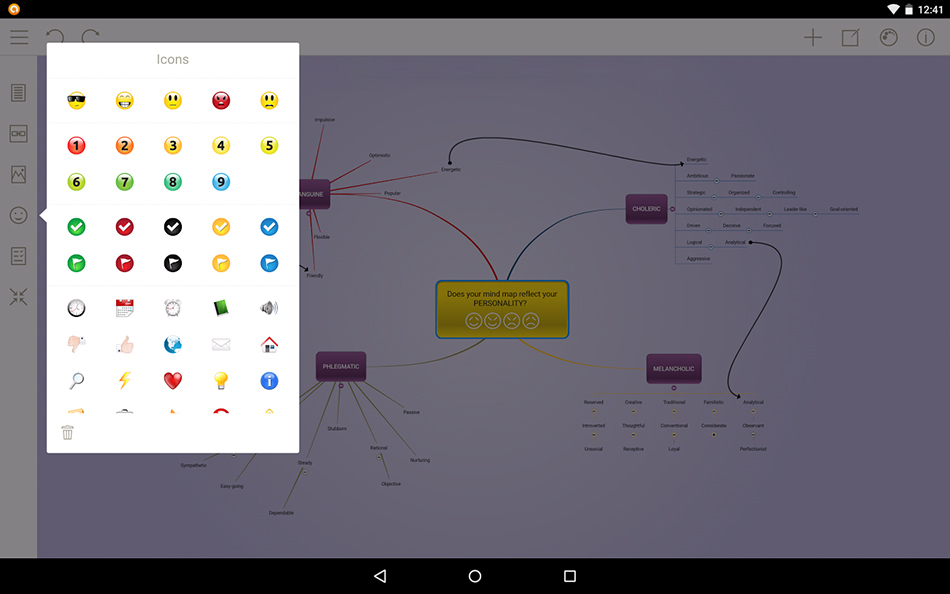This screenshot has height=594, width=950.
Task: Undo the last action
Action: 55,36
